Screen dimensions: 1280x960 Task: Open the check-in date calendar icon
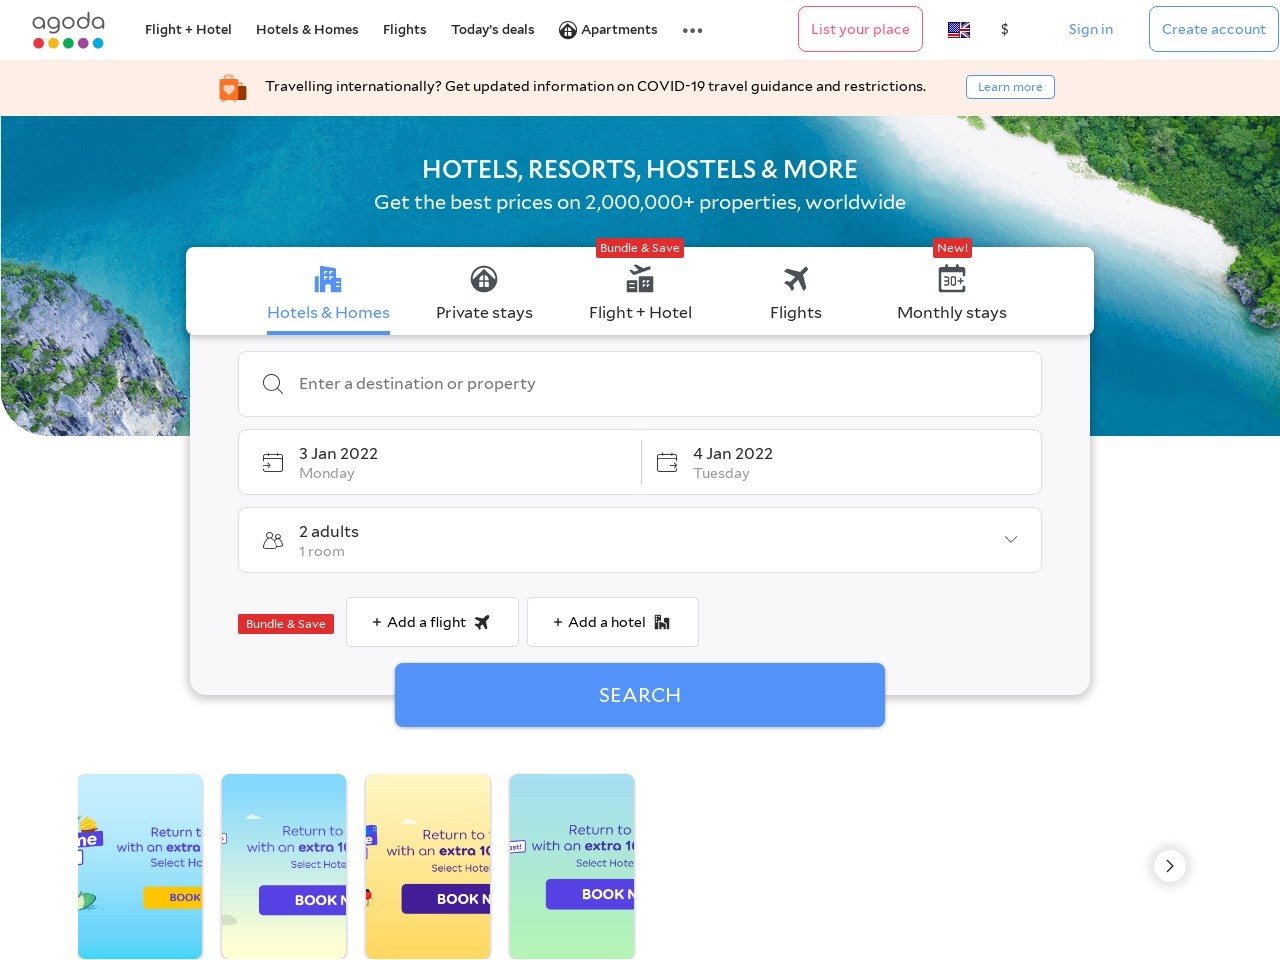coord(273,462)
